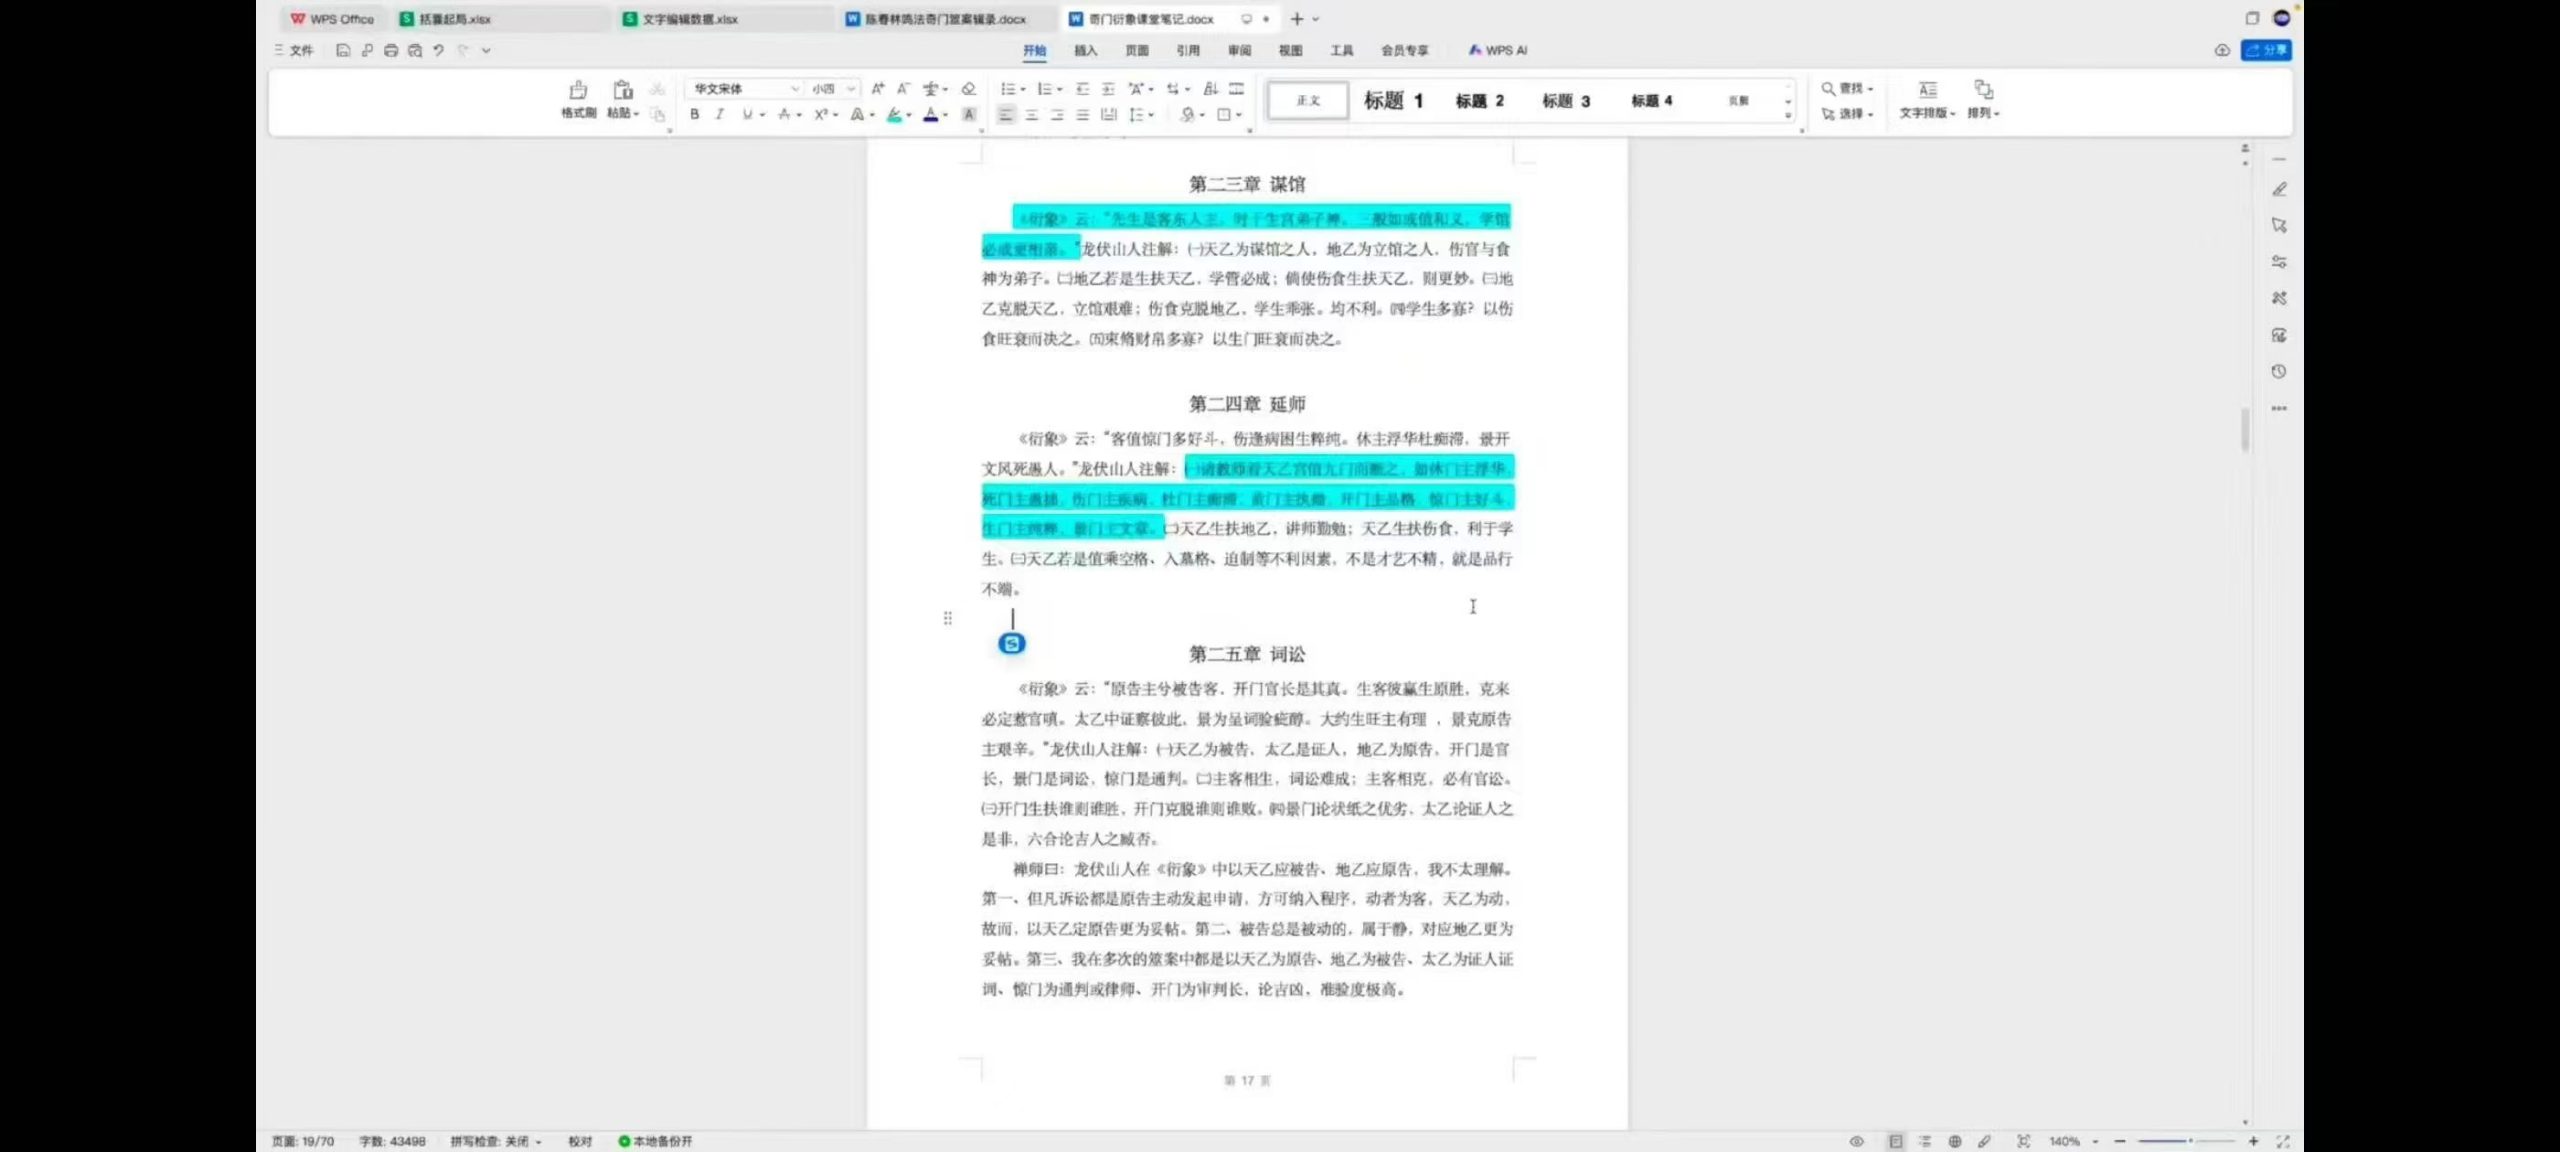Screen dimensions: 2560x1152
Task: Click the Character Shading icon
Action: click(969, 115)
